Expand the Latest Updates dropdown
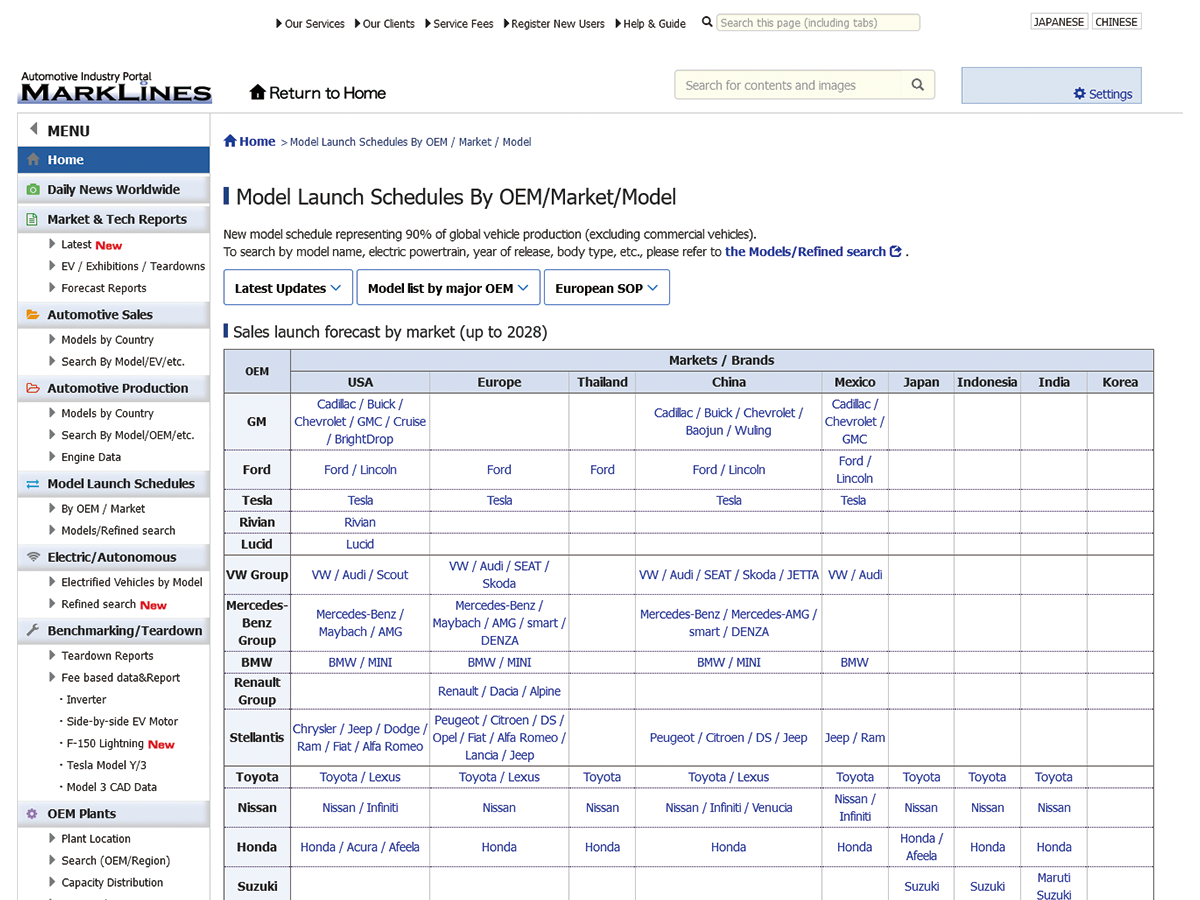Viewport: 1200px width, 900px height. click(x=288, y=288)
